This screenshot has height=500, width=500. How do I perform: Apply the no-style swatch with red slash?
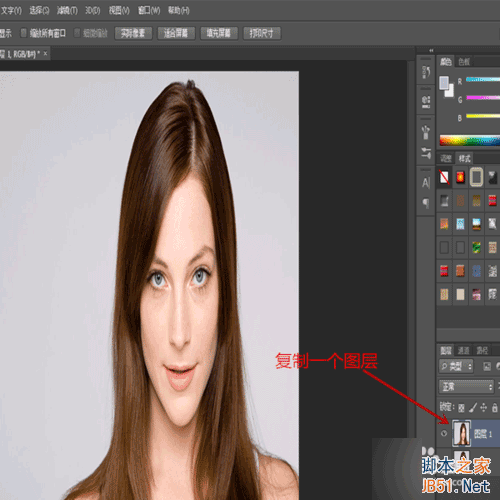pyautogui.click(x=444, y=177)
